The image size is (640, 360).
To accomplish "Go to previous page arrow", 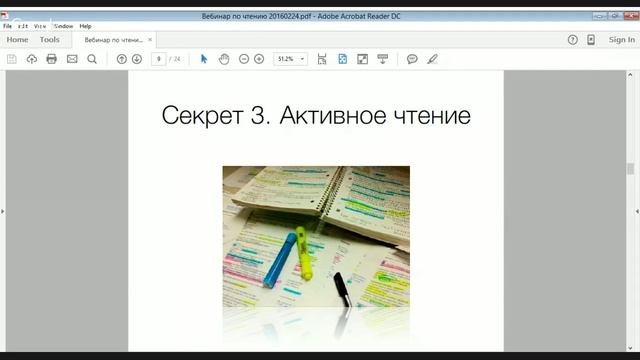I will (x=122, y=59).
